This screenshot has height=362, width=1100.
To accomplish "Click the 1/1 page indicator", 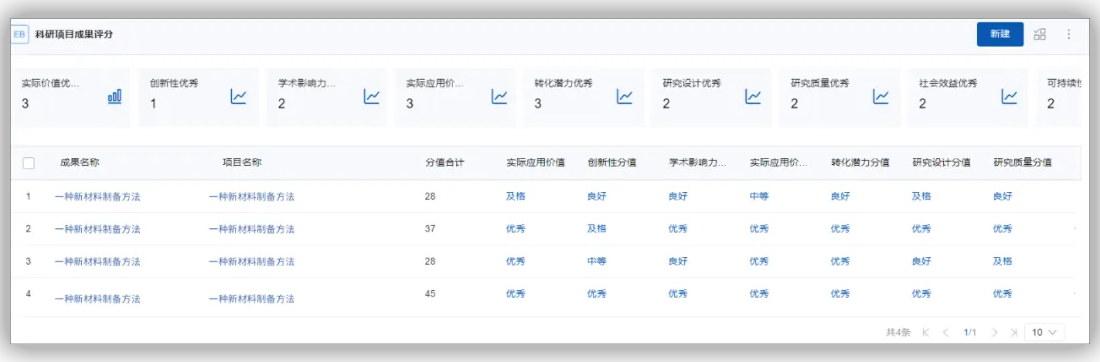I will point(970,333).
